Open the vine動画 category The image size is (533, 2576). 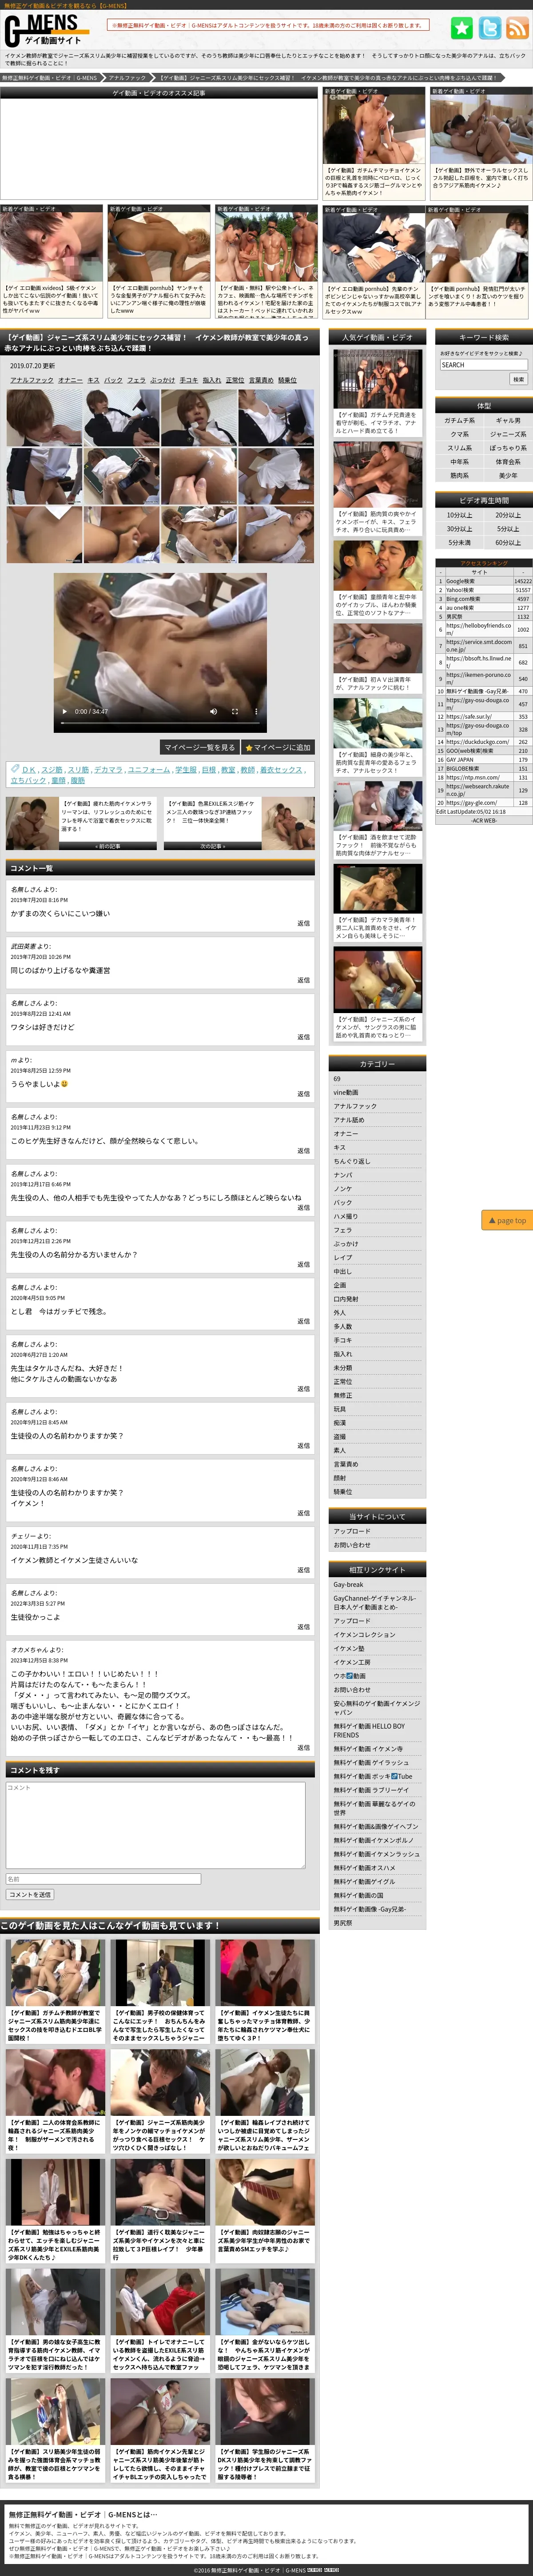pos(346,1093)
